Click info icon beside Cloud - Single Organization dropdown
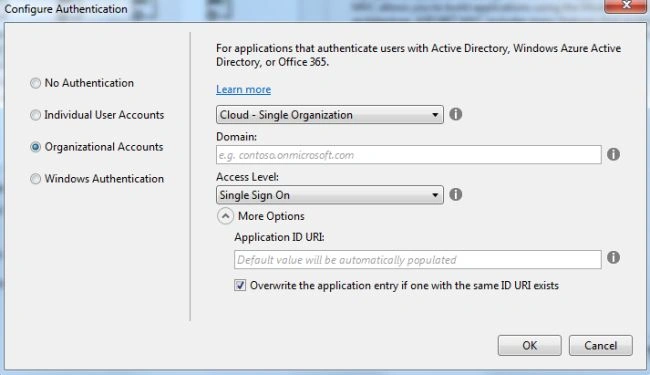650x375 pixels. point(456,114)
